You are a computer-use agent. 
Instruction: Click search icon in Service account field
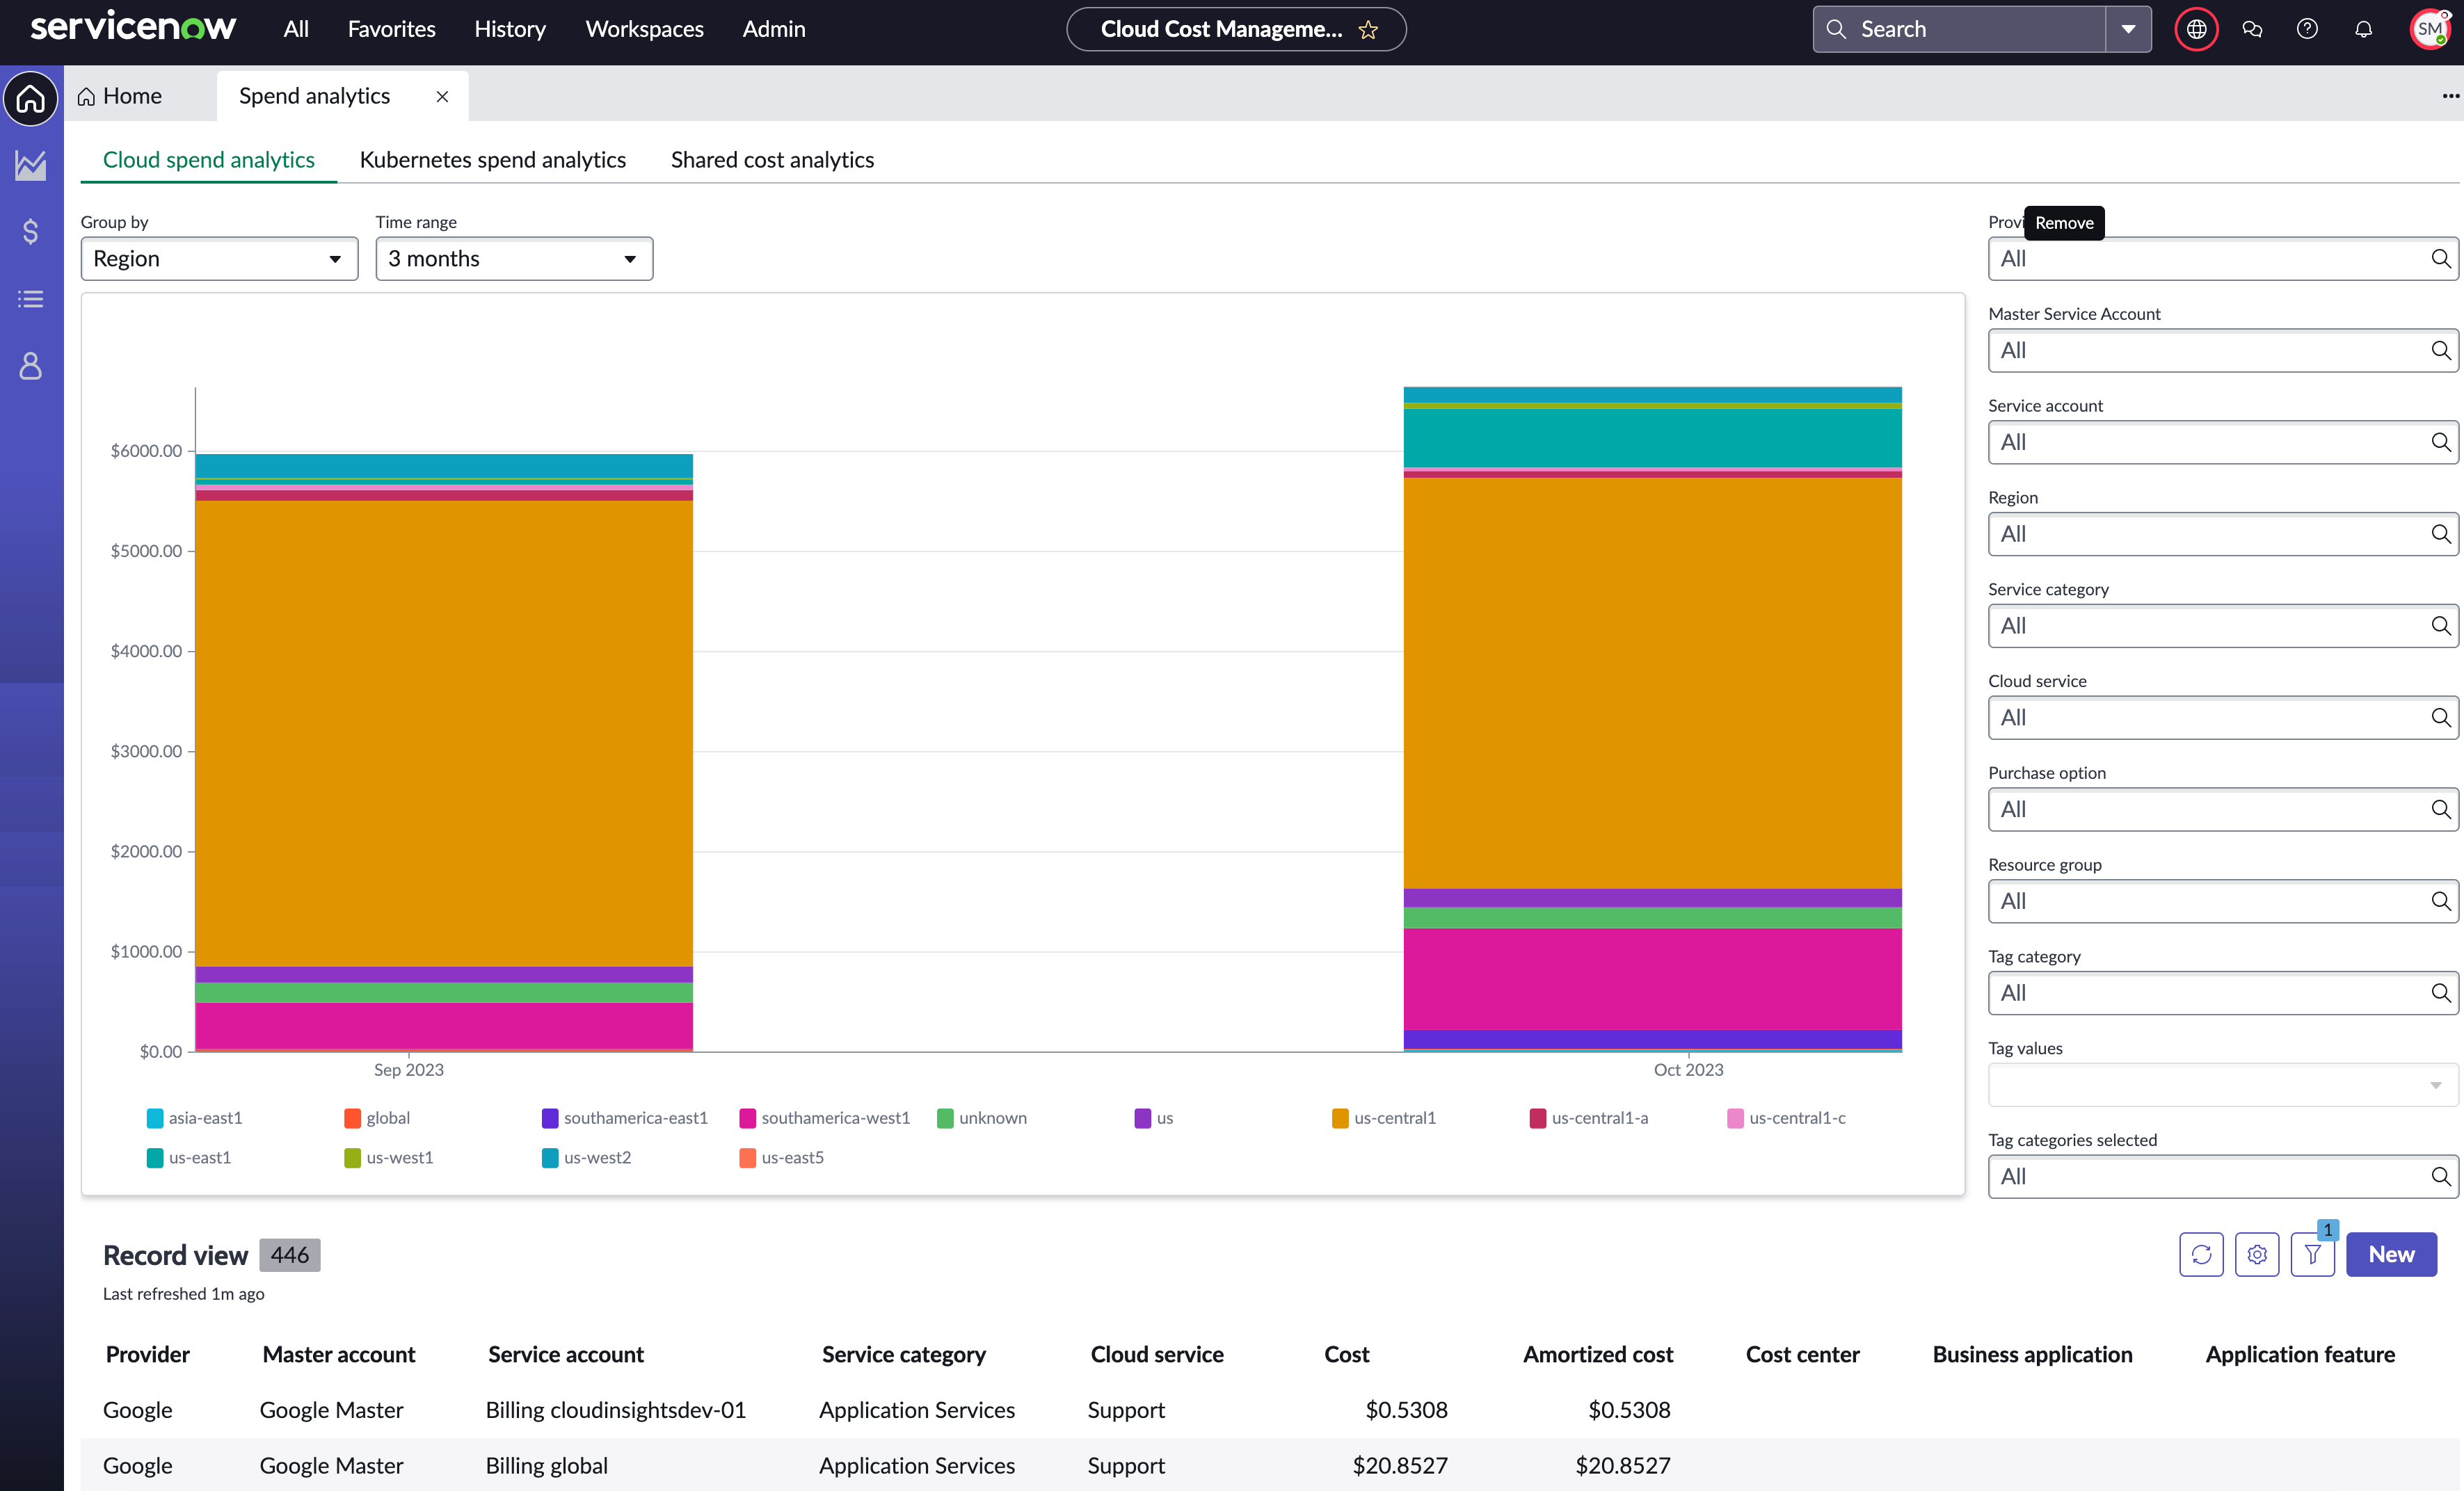click(2441, 442)
